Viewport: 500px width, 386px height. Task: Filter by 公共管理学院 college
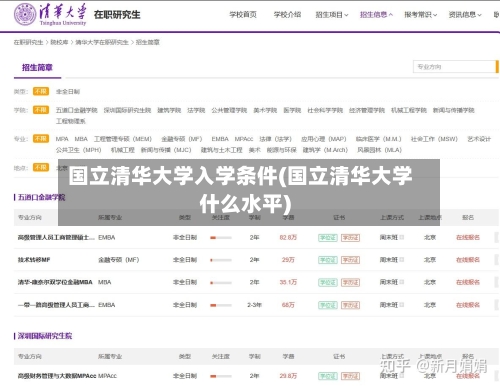click(x=229, y=110)
